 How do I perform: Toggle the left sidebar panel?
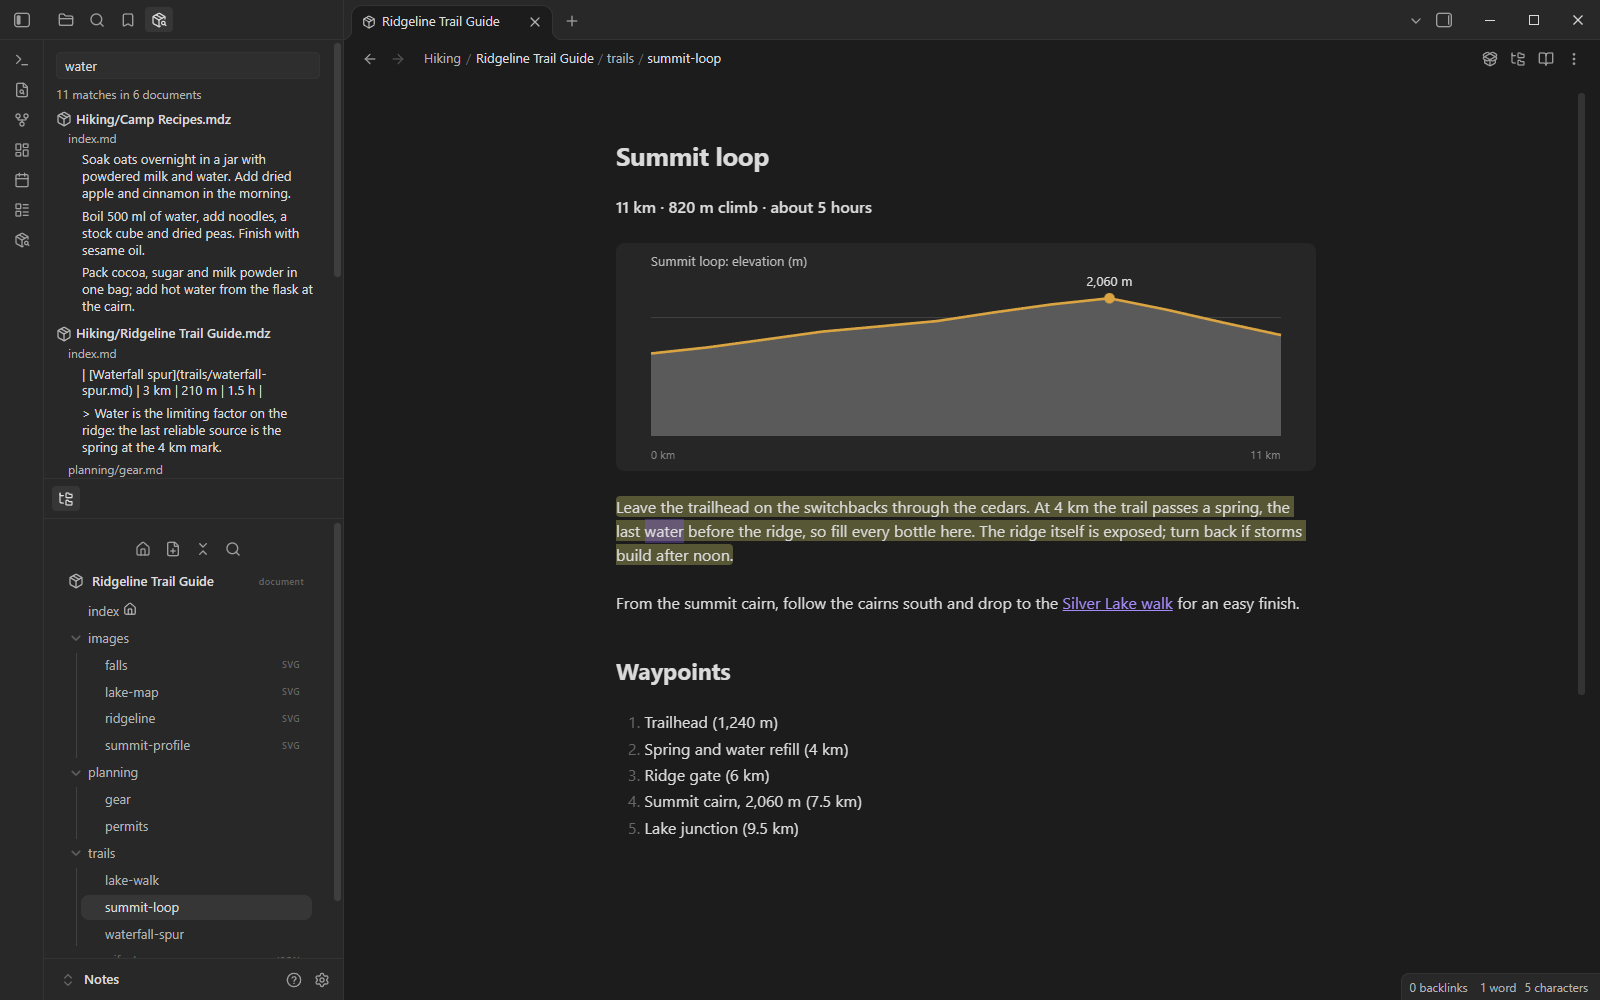pyautogui.click(x=22, y=20)
